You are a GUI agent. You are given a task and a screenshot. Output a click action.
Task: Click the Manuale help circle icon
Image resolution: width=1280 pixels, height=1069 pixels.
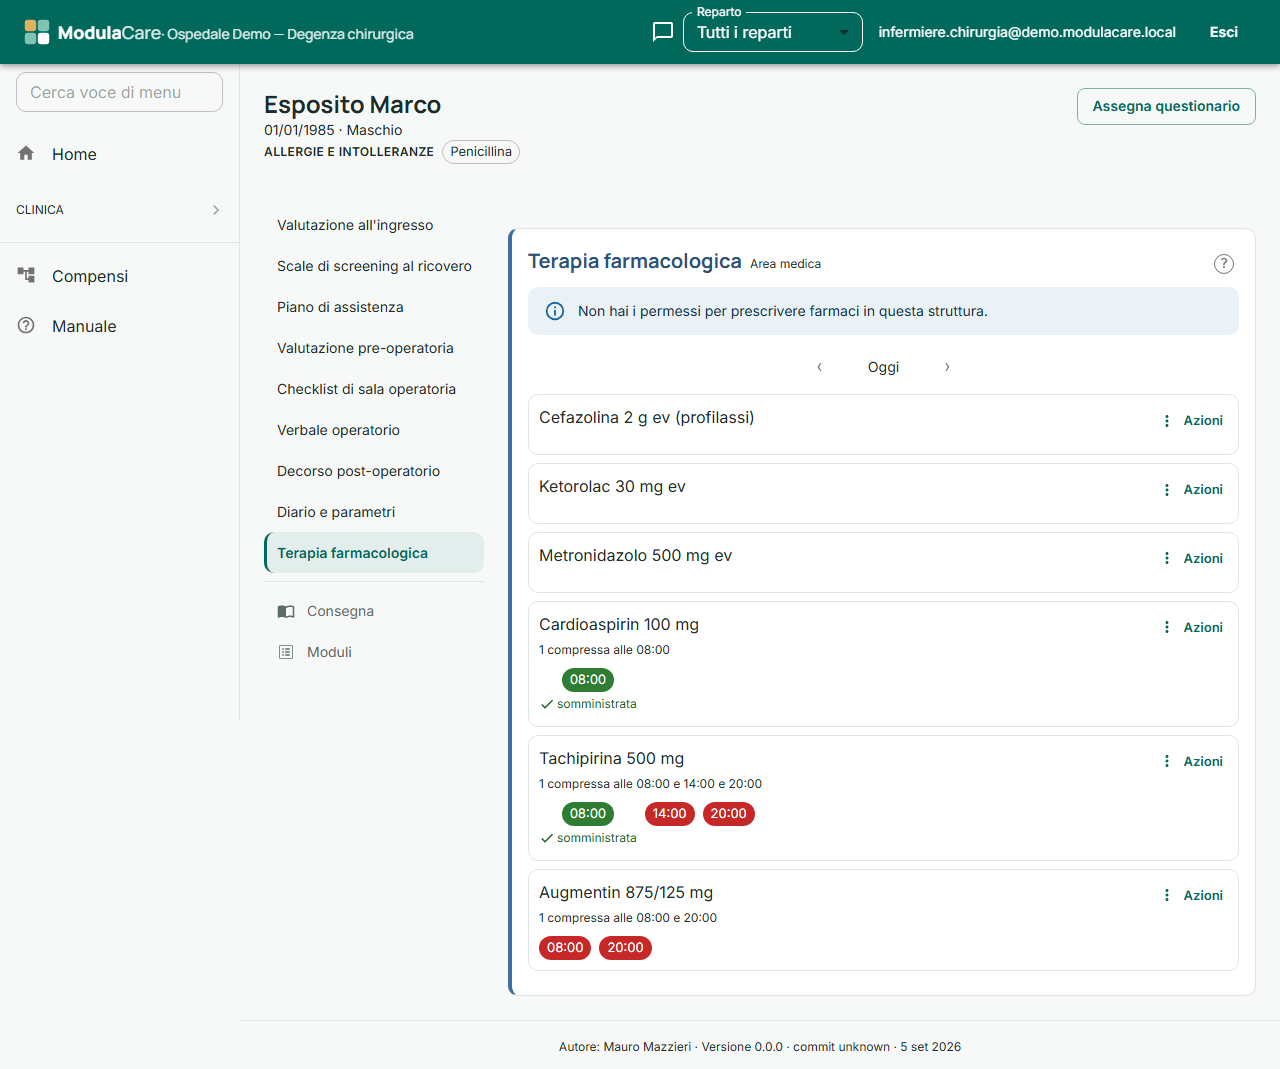tap(26, 325)
